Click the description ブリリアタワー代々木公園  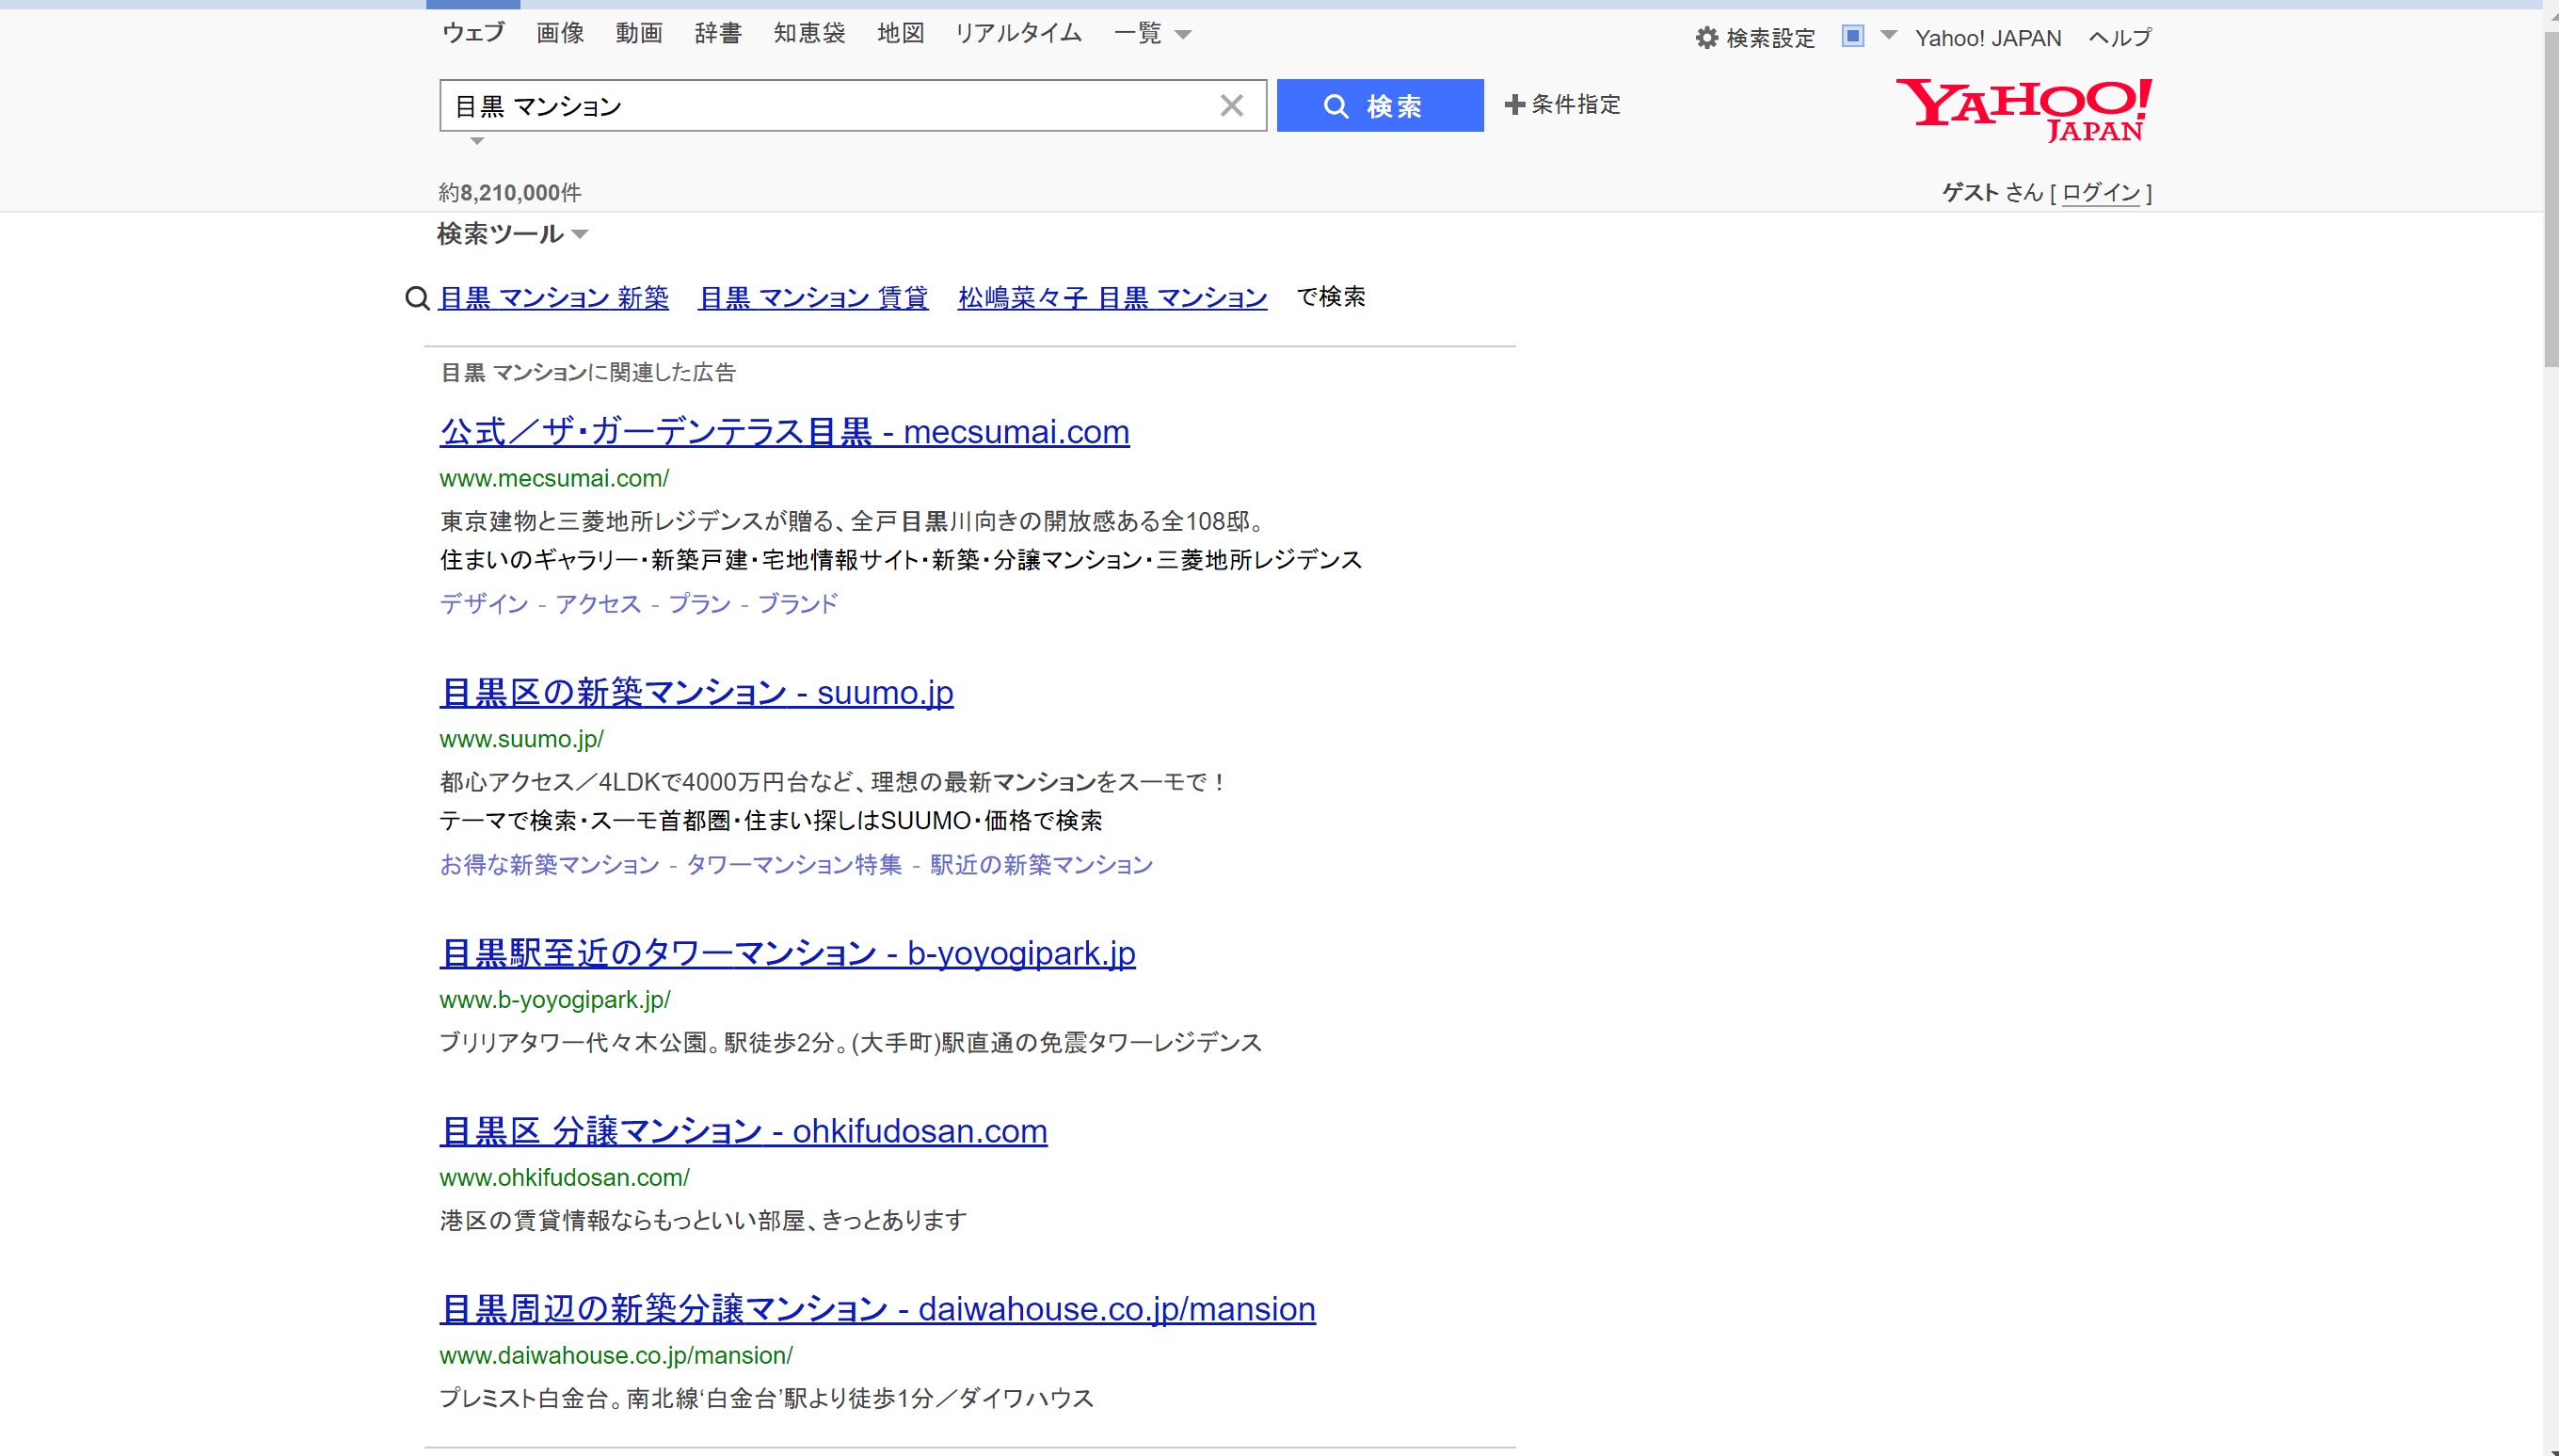[850, 1043]
